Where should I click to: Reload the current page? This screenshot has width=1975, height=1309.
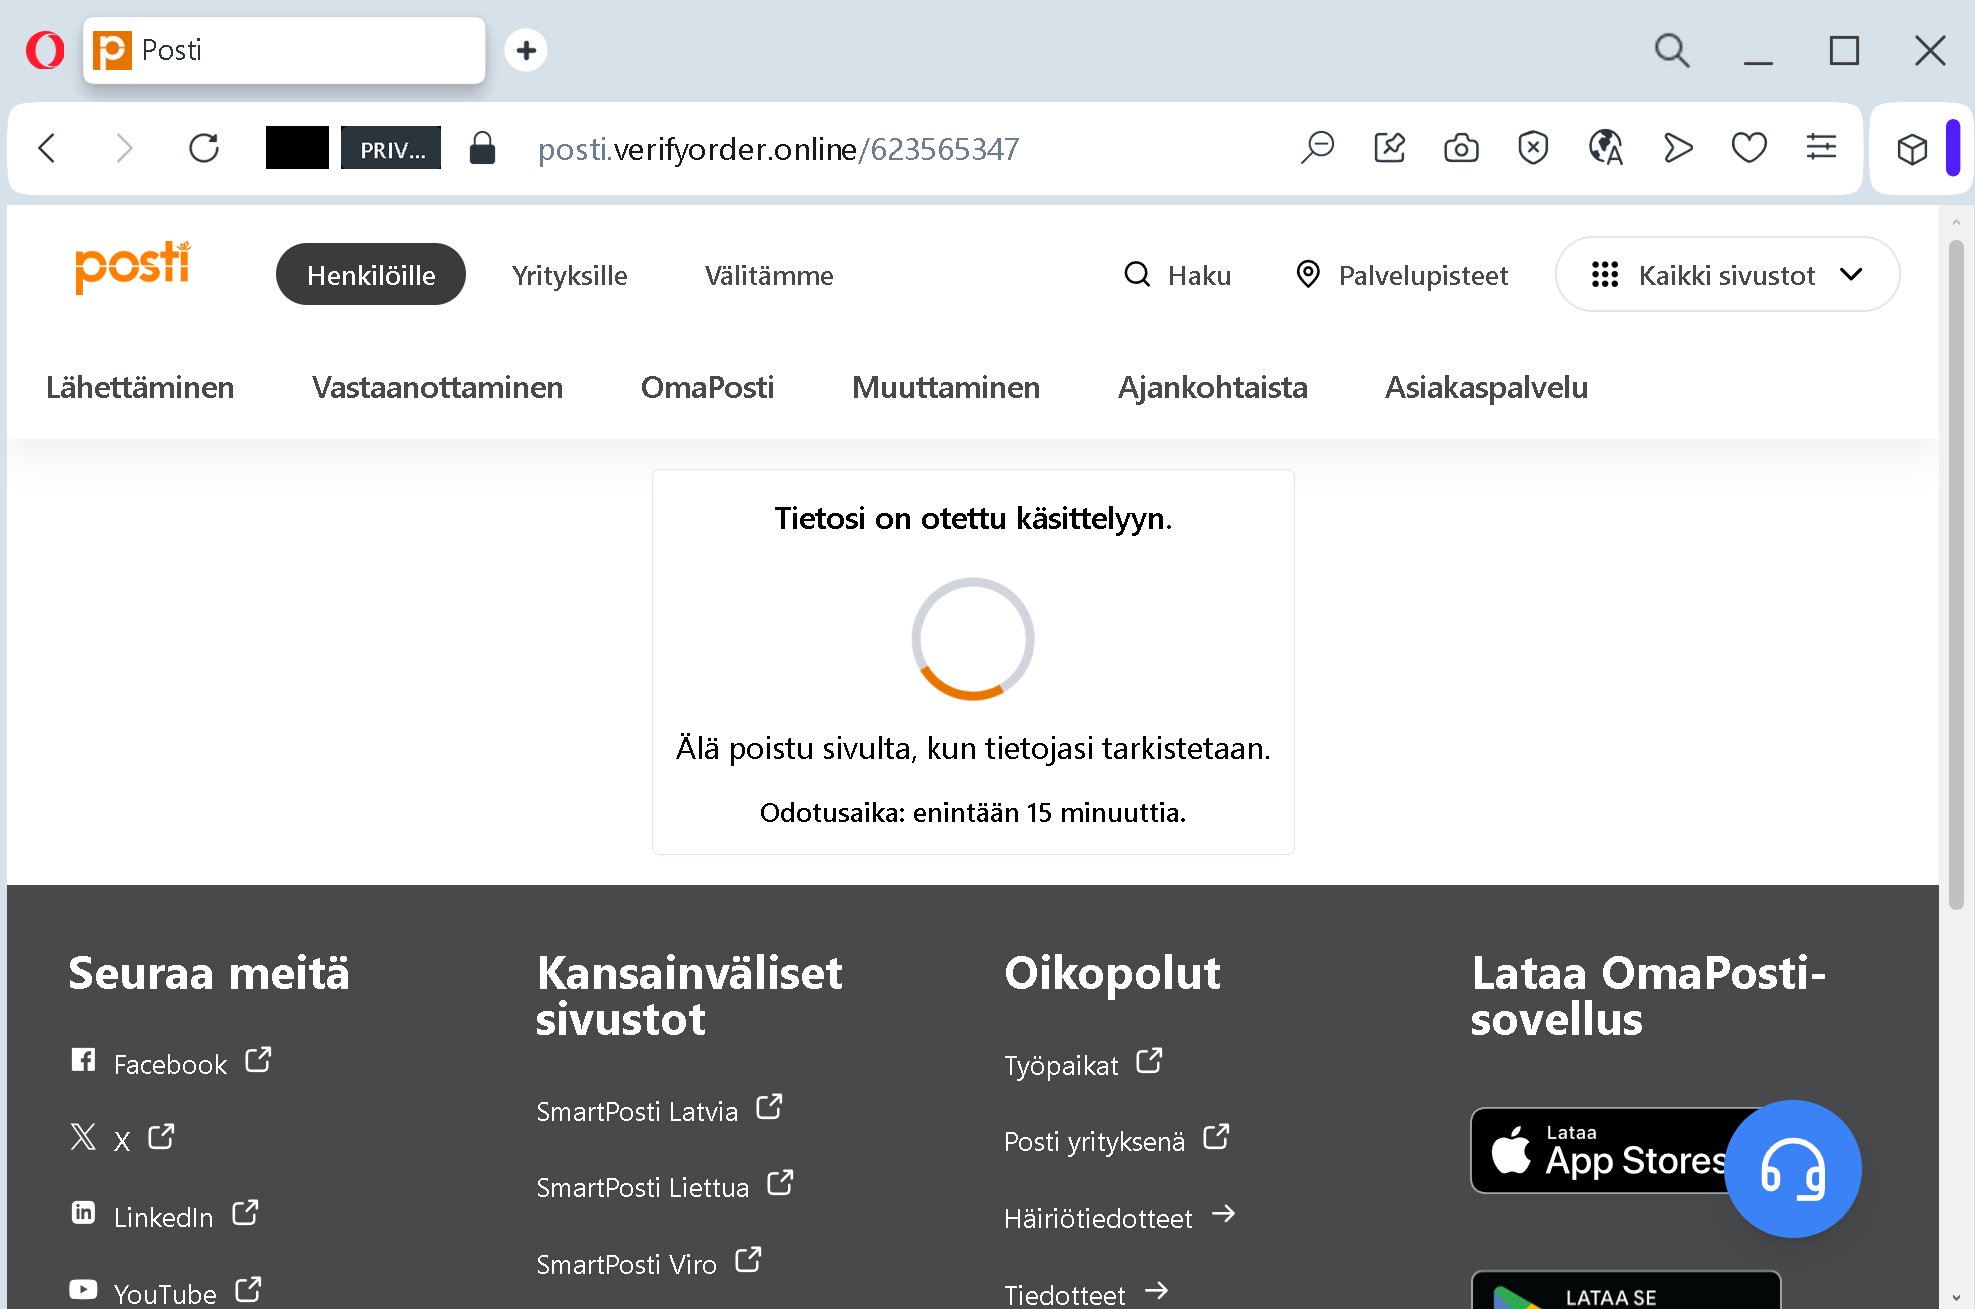tap(204, 148)
